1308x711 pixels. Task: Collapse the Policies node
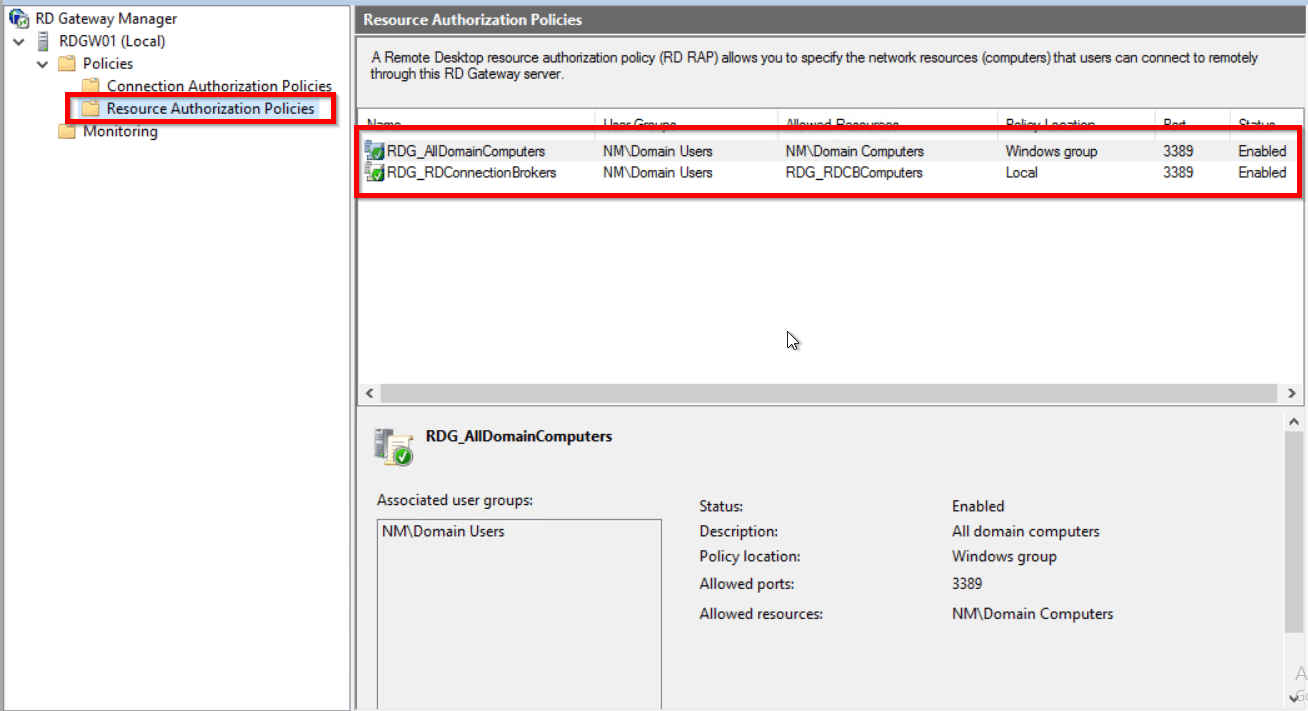pos(41,63)
